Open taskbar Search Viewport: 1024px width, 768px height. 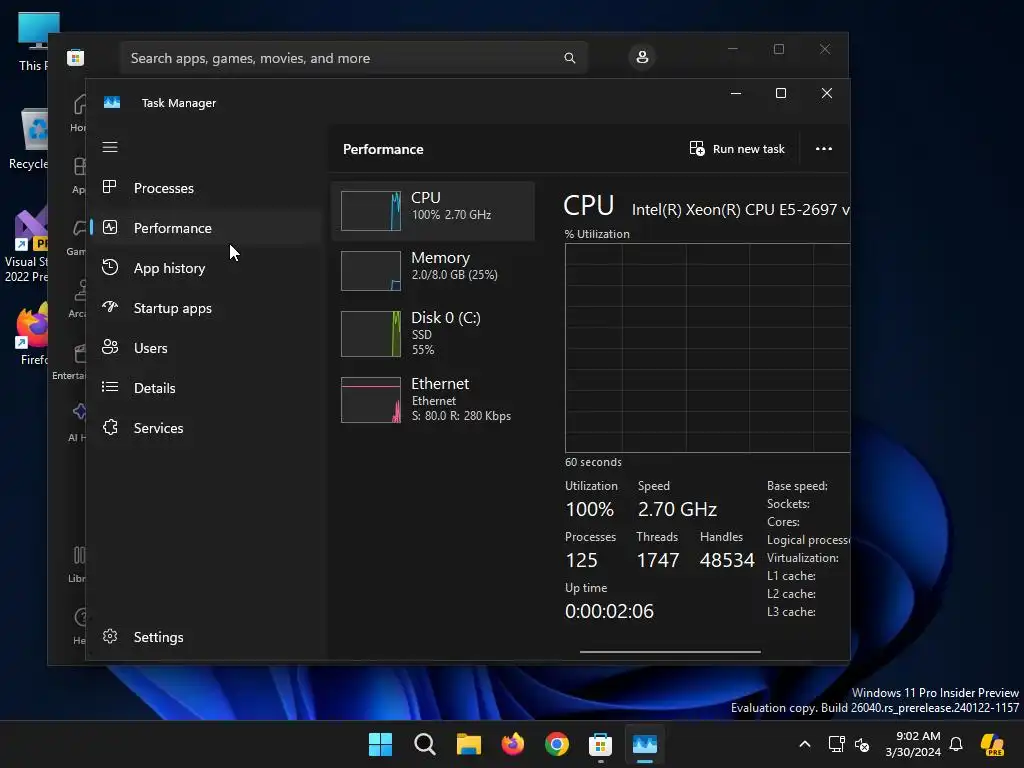pyautogui.click(x=424, y=744)
